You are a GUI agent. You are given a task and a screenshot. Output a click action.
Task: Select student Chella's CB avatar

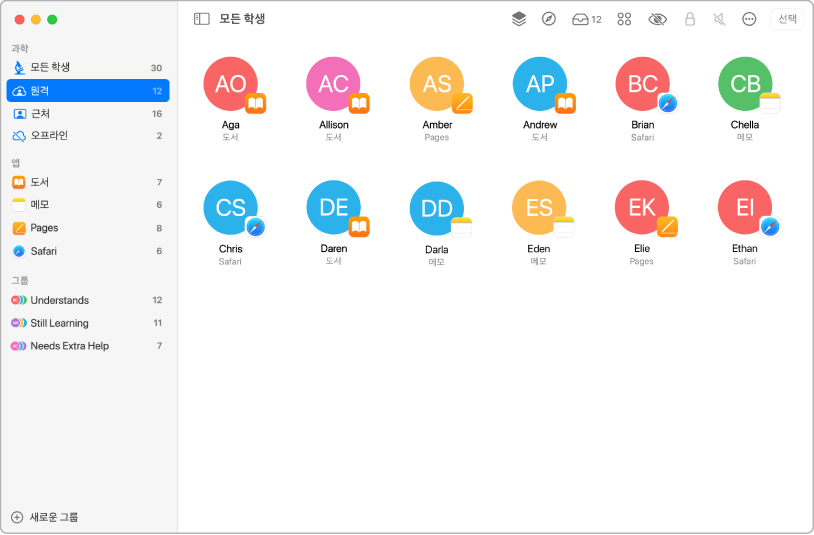click(745, 84)
